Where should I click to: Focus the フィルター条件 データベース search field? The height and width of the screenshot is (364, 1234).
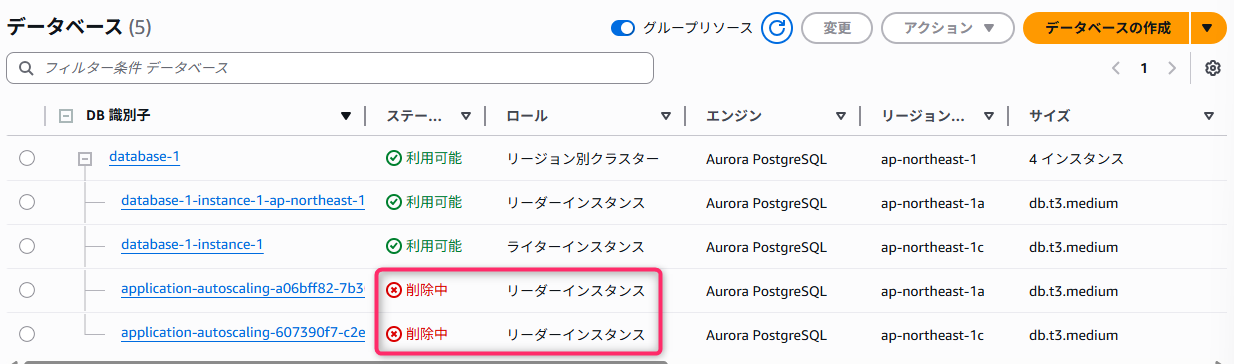[330, 68]
